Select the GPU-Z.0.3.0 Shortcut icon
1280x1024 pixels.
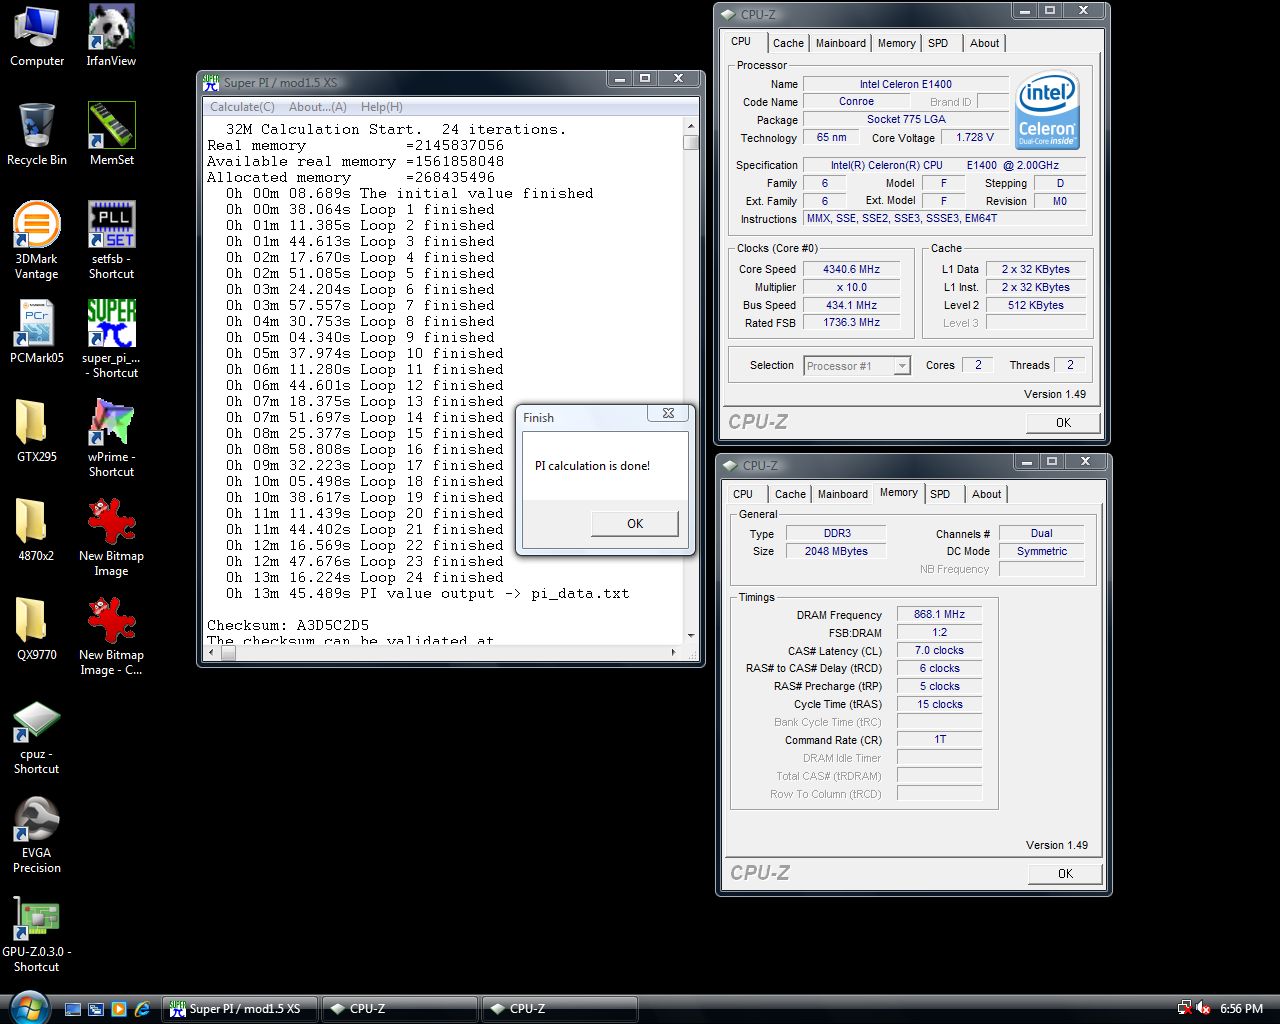point(37,935)
